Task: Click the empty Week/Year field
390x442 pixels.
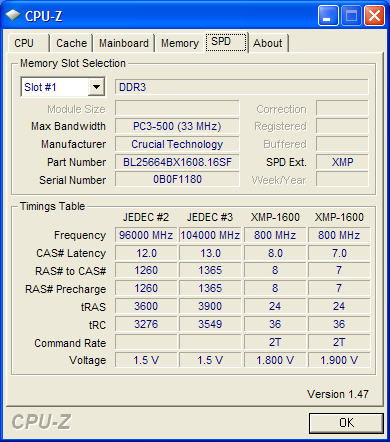Action: point(342,179)
